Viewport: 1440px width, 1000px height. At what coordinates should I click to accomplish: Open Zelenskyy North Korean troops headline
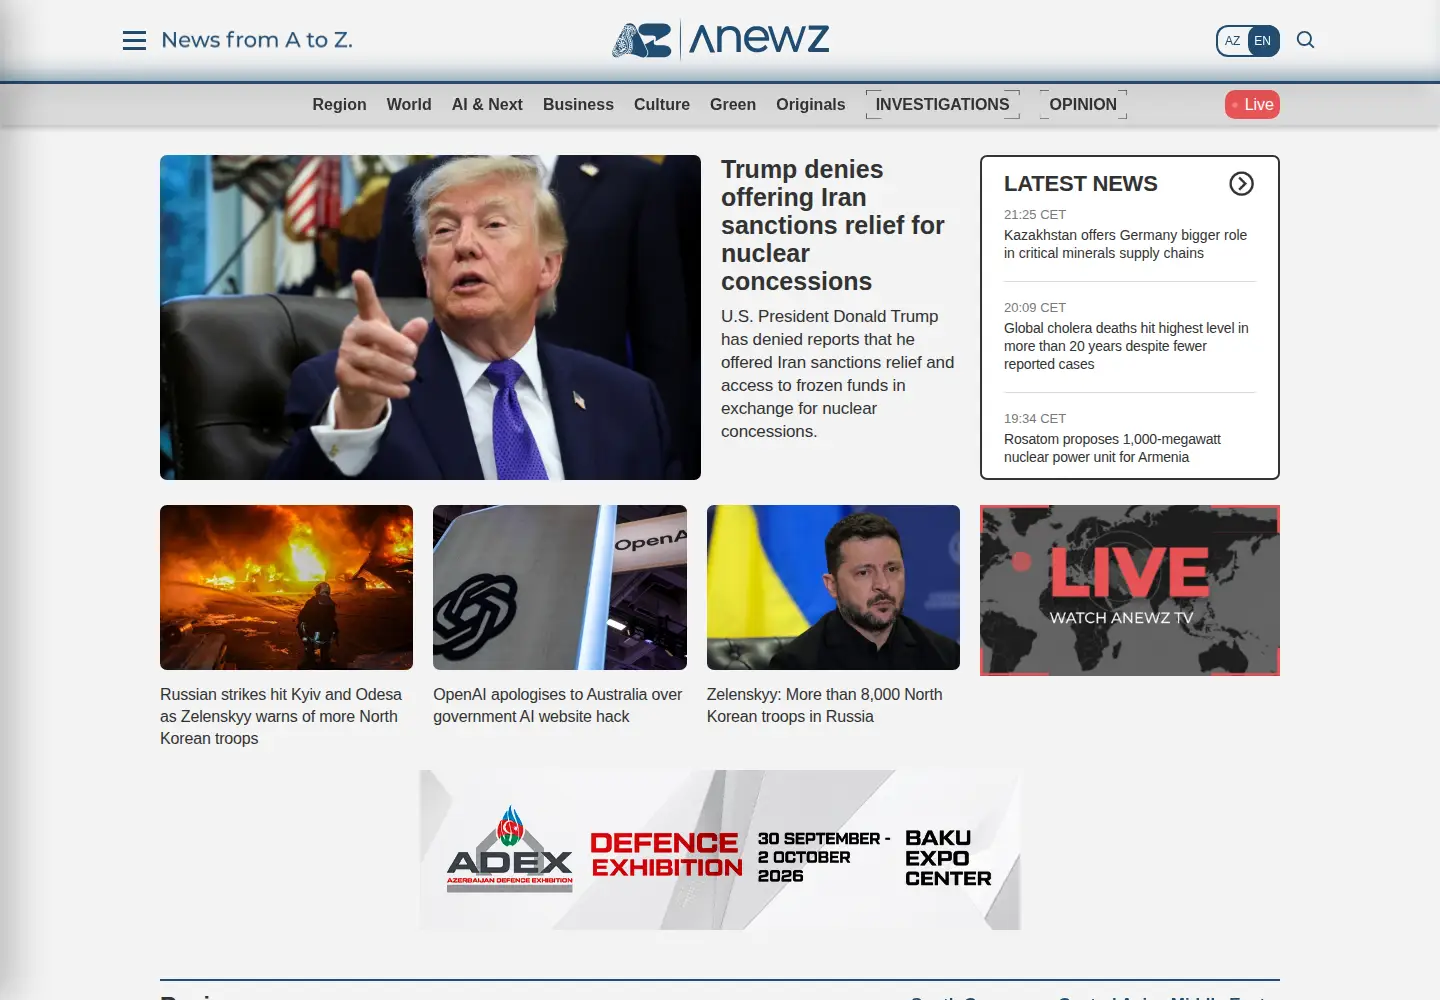coord(824,705)
